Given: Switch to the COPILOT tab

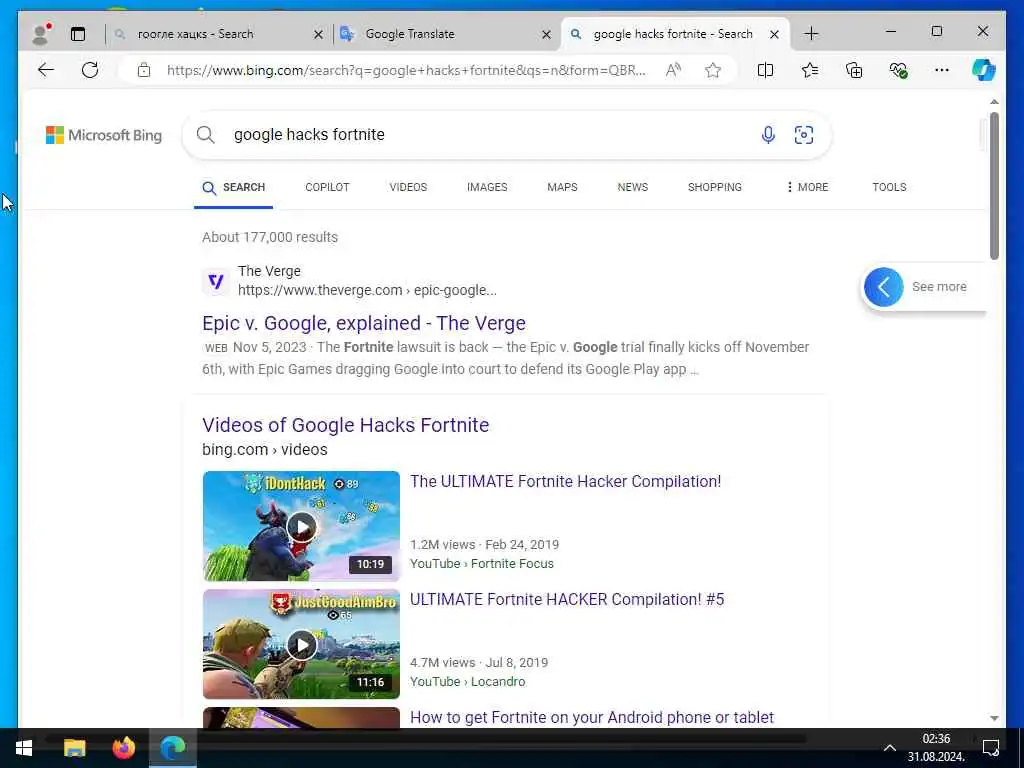Looking at the screenshot, I should click(327, 187).
